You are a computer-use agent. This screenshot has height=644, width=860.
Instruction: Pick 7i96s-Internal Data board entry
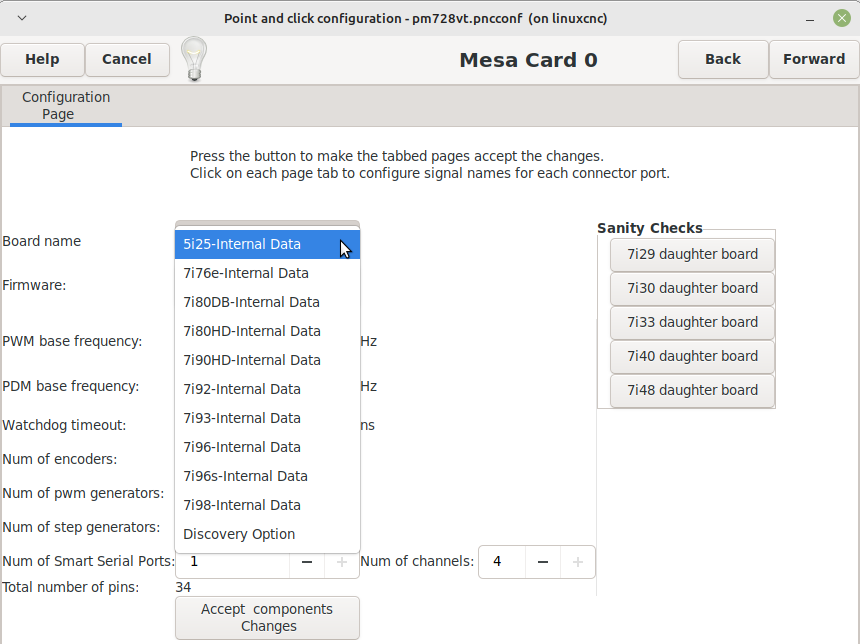267,476
